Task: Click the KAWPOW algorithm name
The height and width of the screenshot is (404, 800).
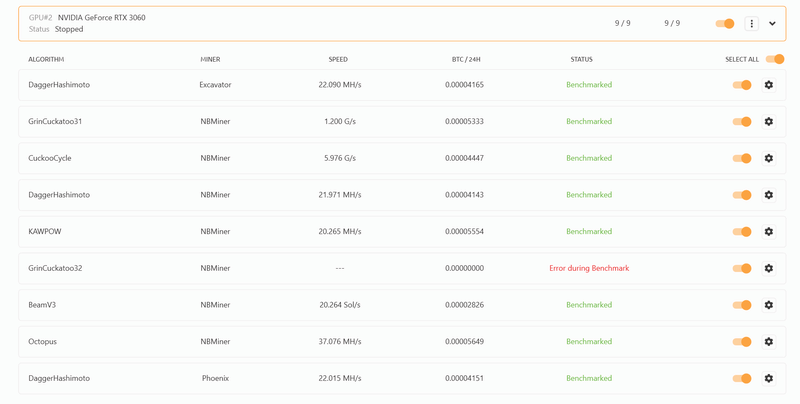Action: tap(45, 232)
